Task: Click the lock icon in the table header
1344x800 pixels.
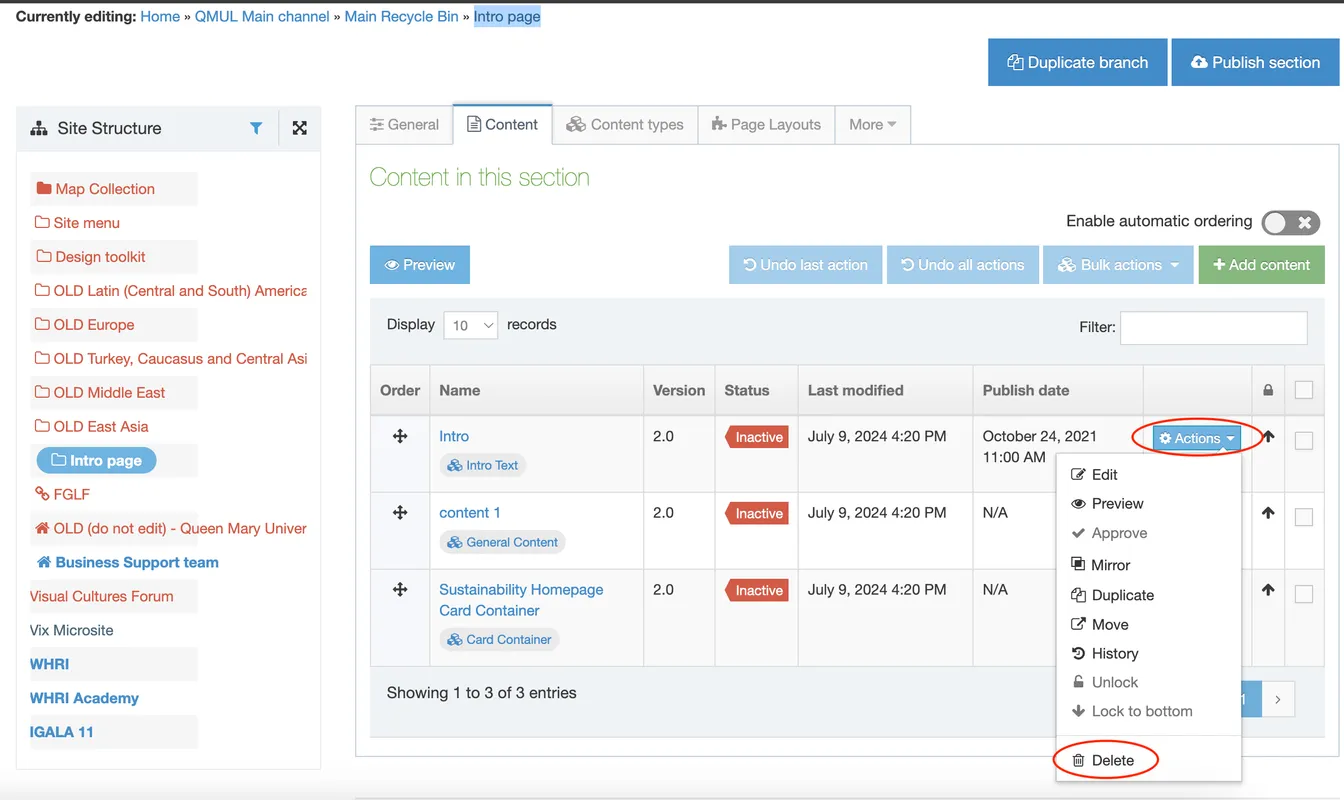Action: tap(1268, 390)
